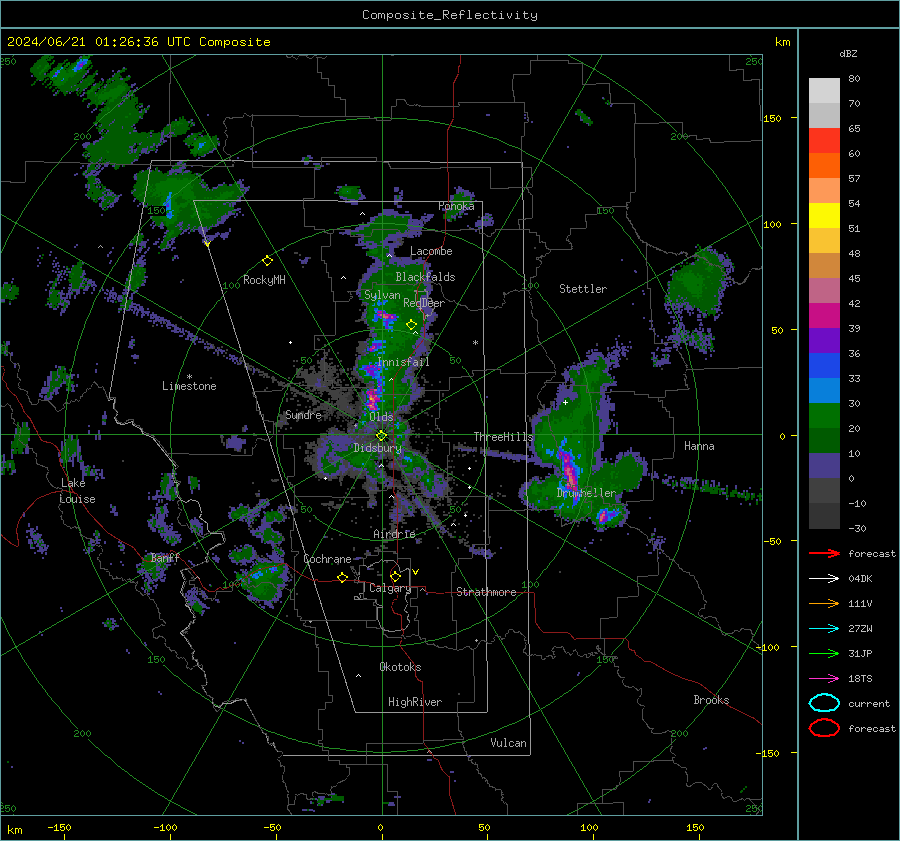The width and height of the screenshot is (900, 841).
Task: Click the yellow V marker northeast of Calgary
Action: [416, 572]
